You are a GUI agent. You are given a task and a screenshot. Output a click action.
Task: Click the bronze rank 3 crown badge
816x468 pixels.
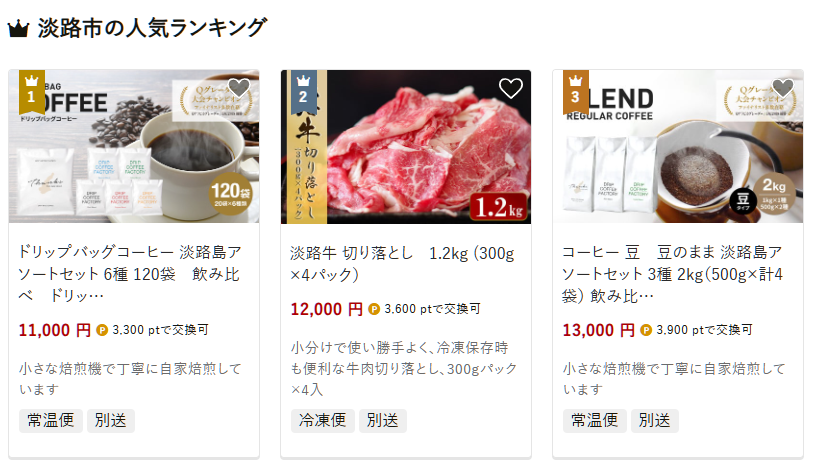tap(576, 92)
